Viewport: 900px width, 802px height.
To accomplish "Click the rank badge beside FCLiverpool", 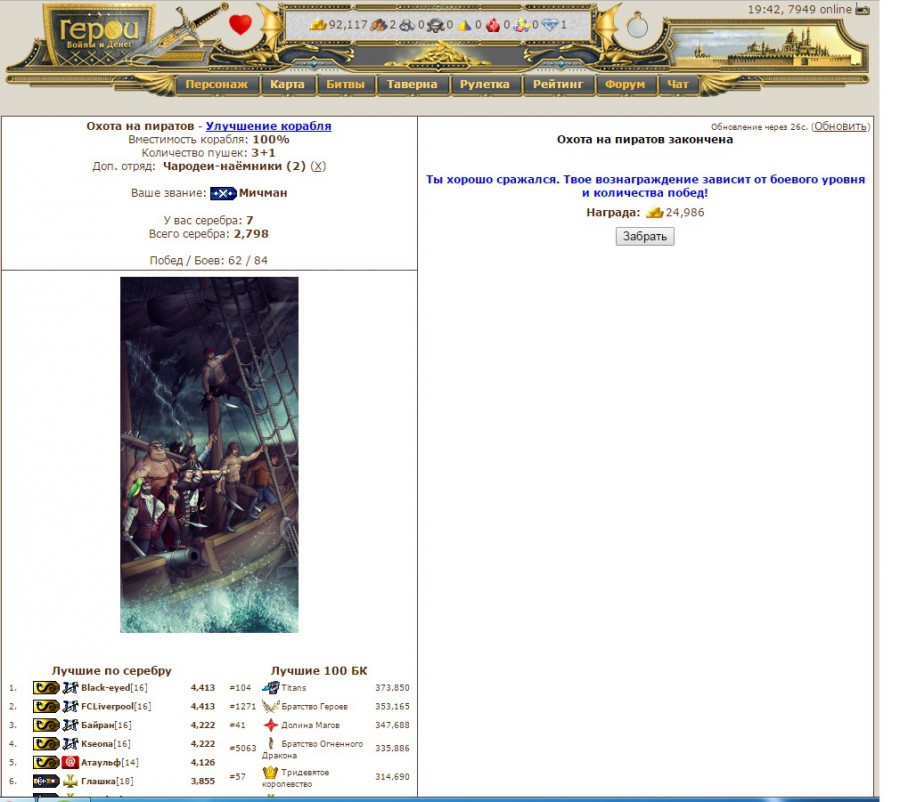I will pyautogui.click(x=46, y=706).
